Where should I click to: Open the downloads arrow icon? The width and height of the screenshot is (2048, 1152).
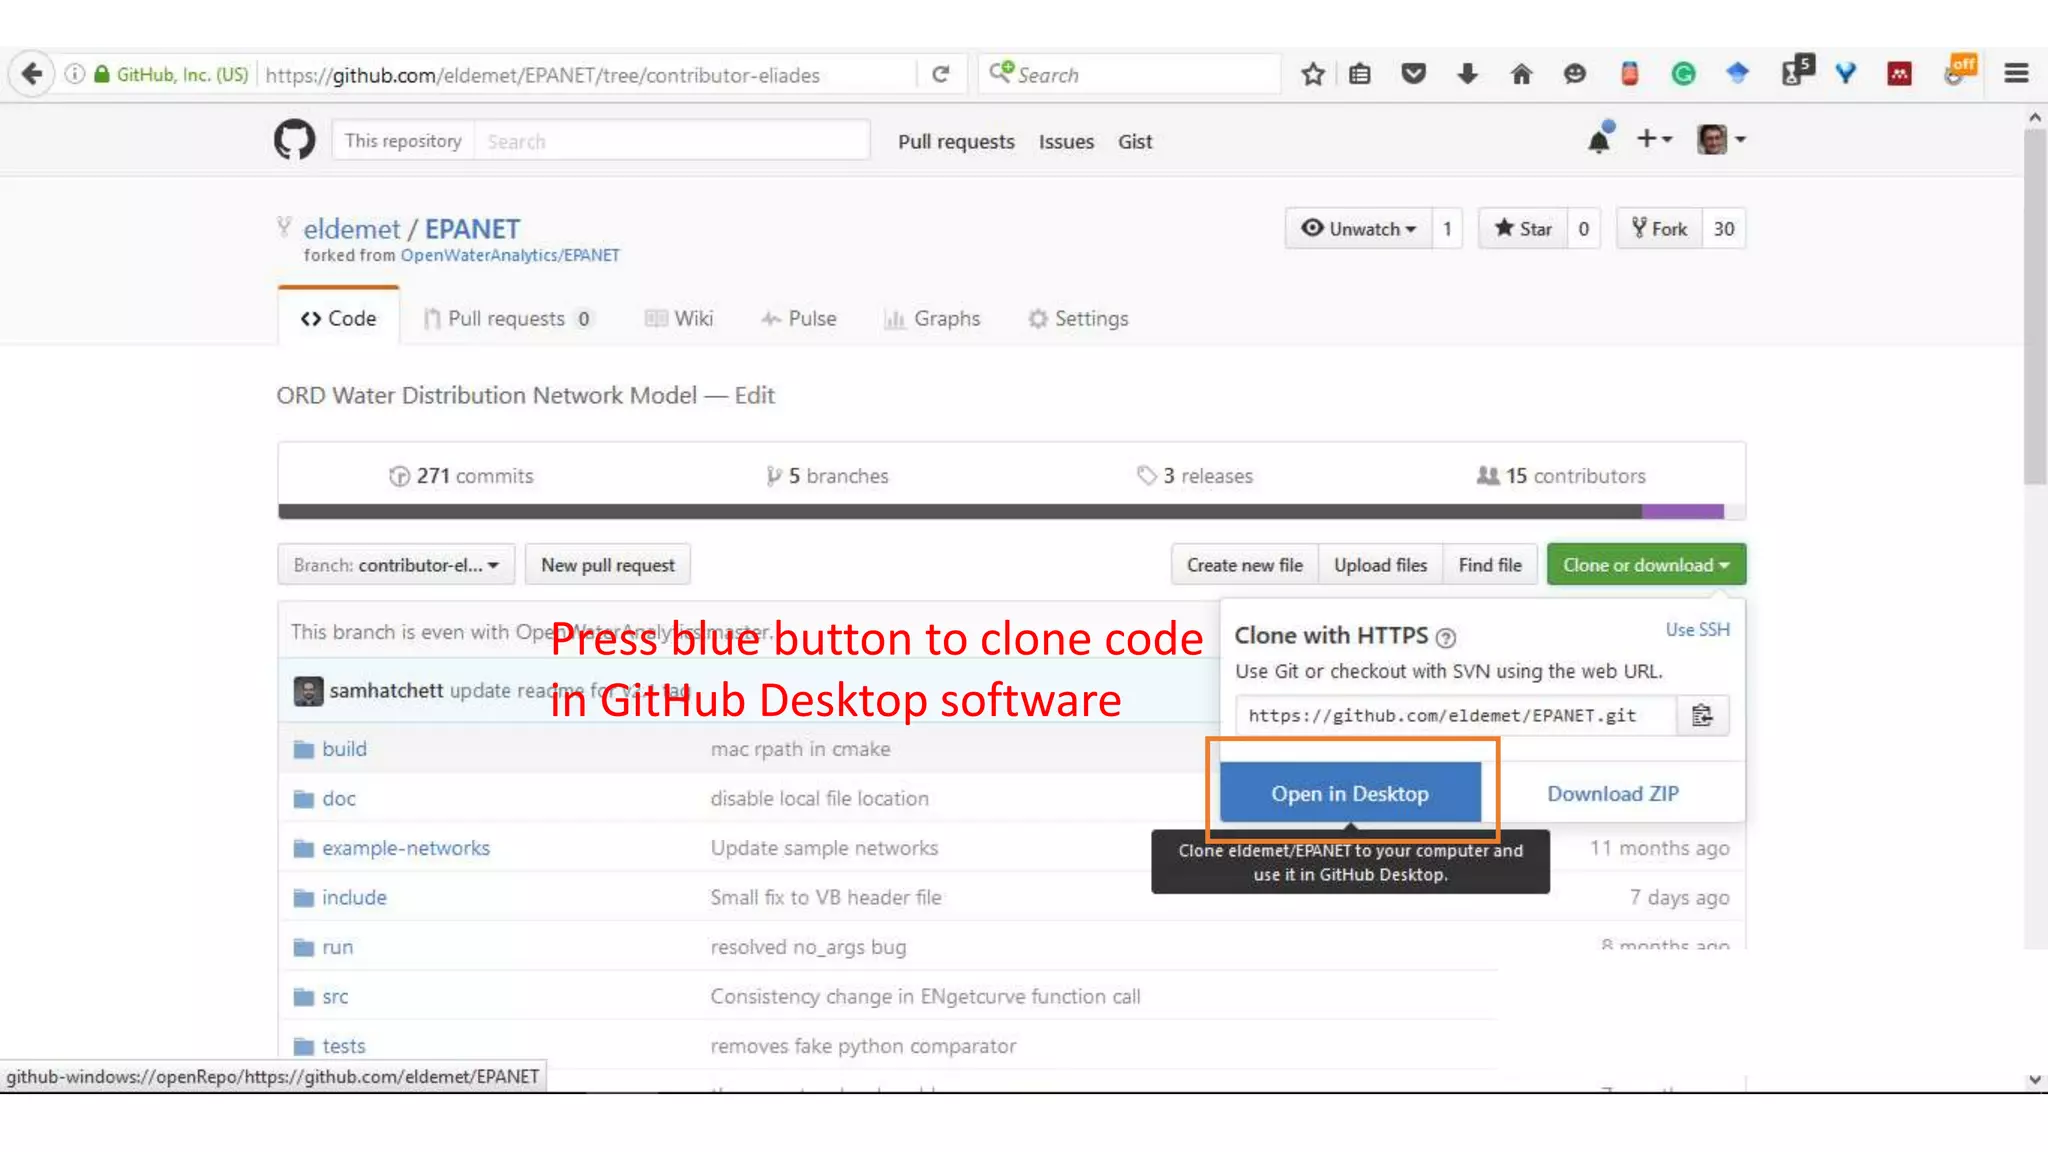[1467, 74]
